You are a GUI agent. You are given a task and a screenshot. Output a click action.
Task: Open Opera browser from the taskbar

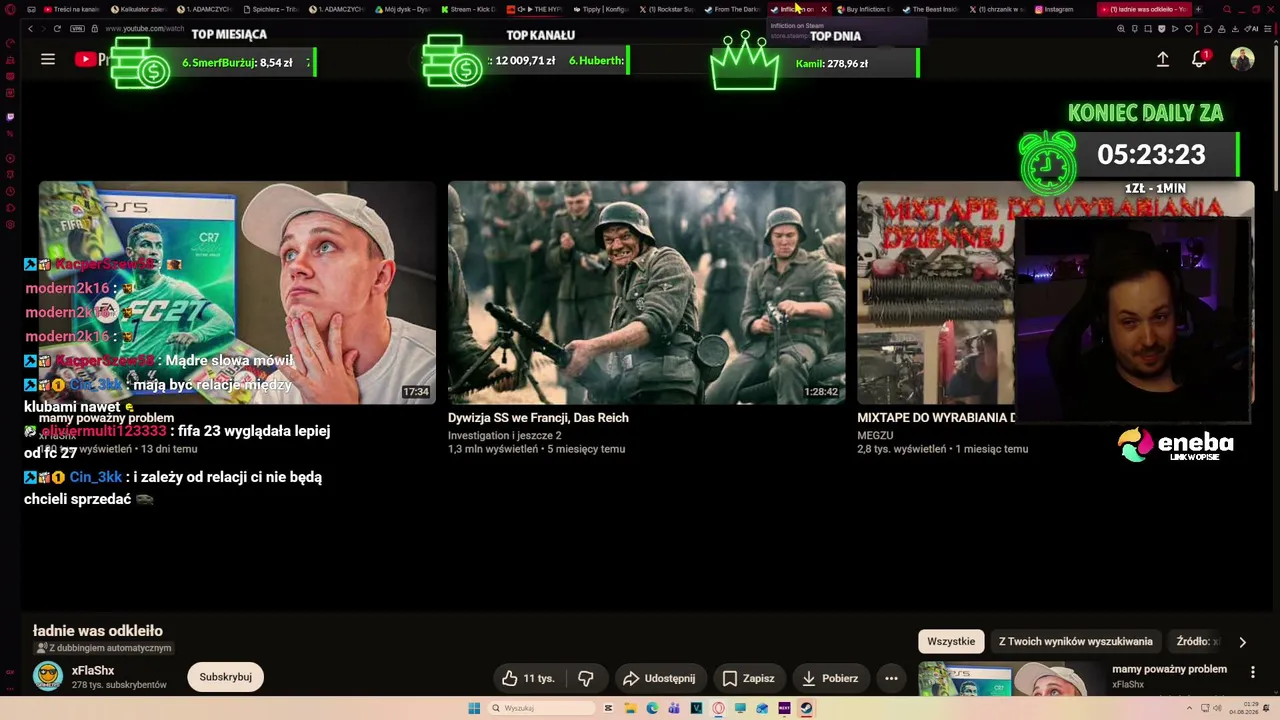(718, 708)
